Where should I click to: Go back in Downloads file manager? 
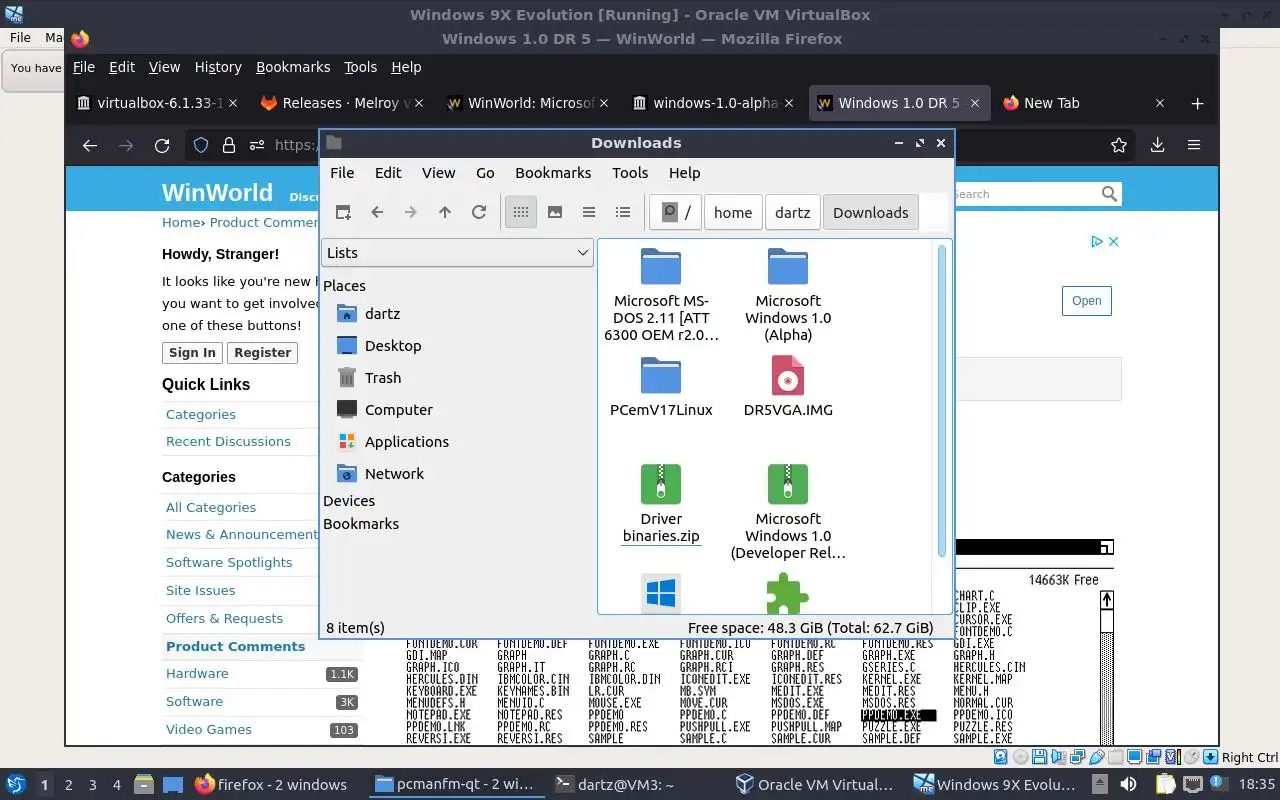click(377, 212)
